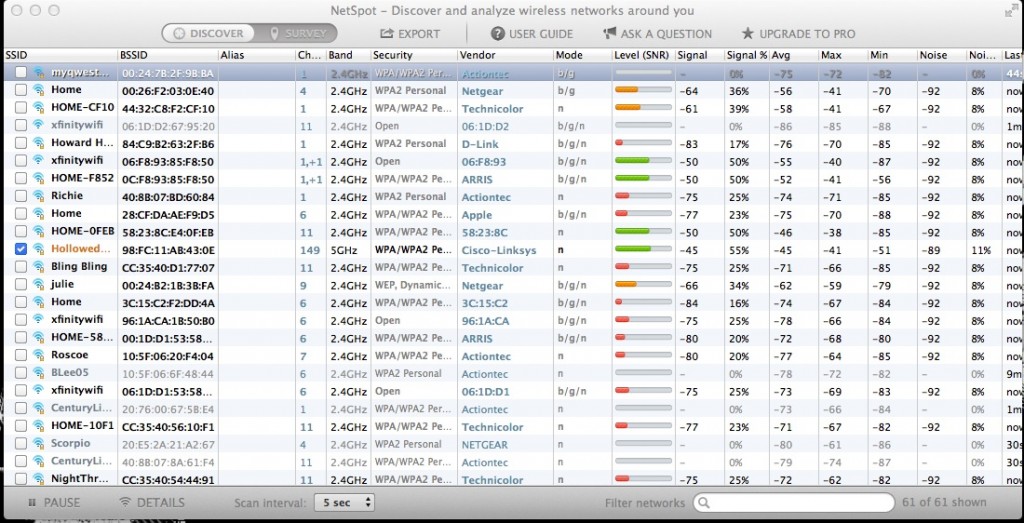Toggle full screen with corner arrows icon
The image size is (1024, 523).
coord(1011,10)
